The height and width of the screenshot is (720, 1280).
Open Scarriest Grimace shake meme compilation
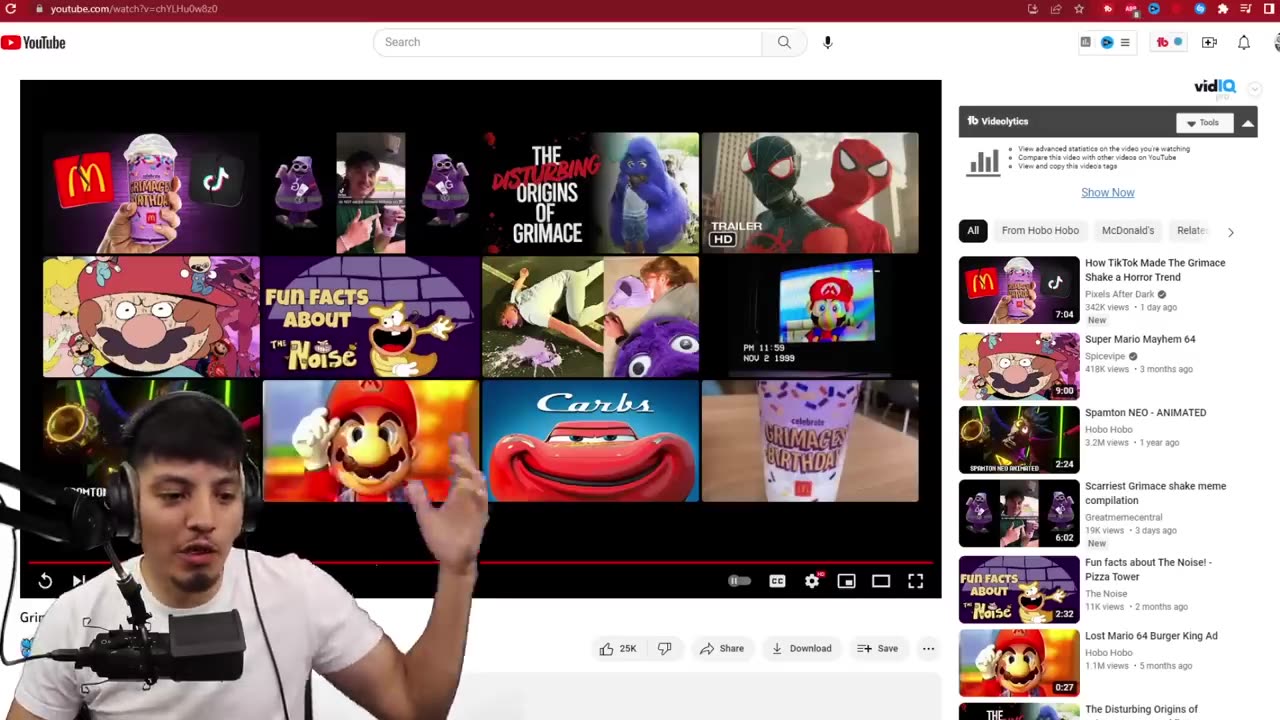click(1155, 493)
